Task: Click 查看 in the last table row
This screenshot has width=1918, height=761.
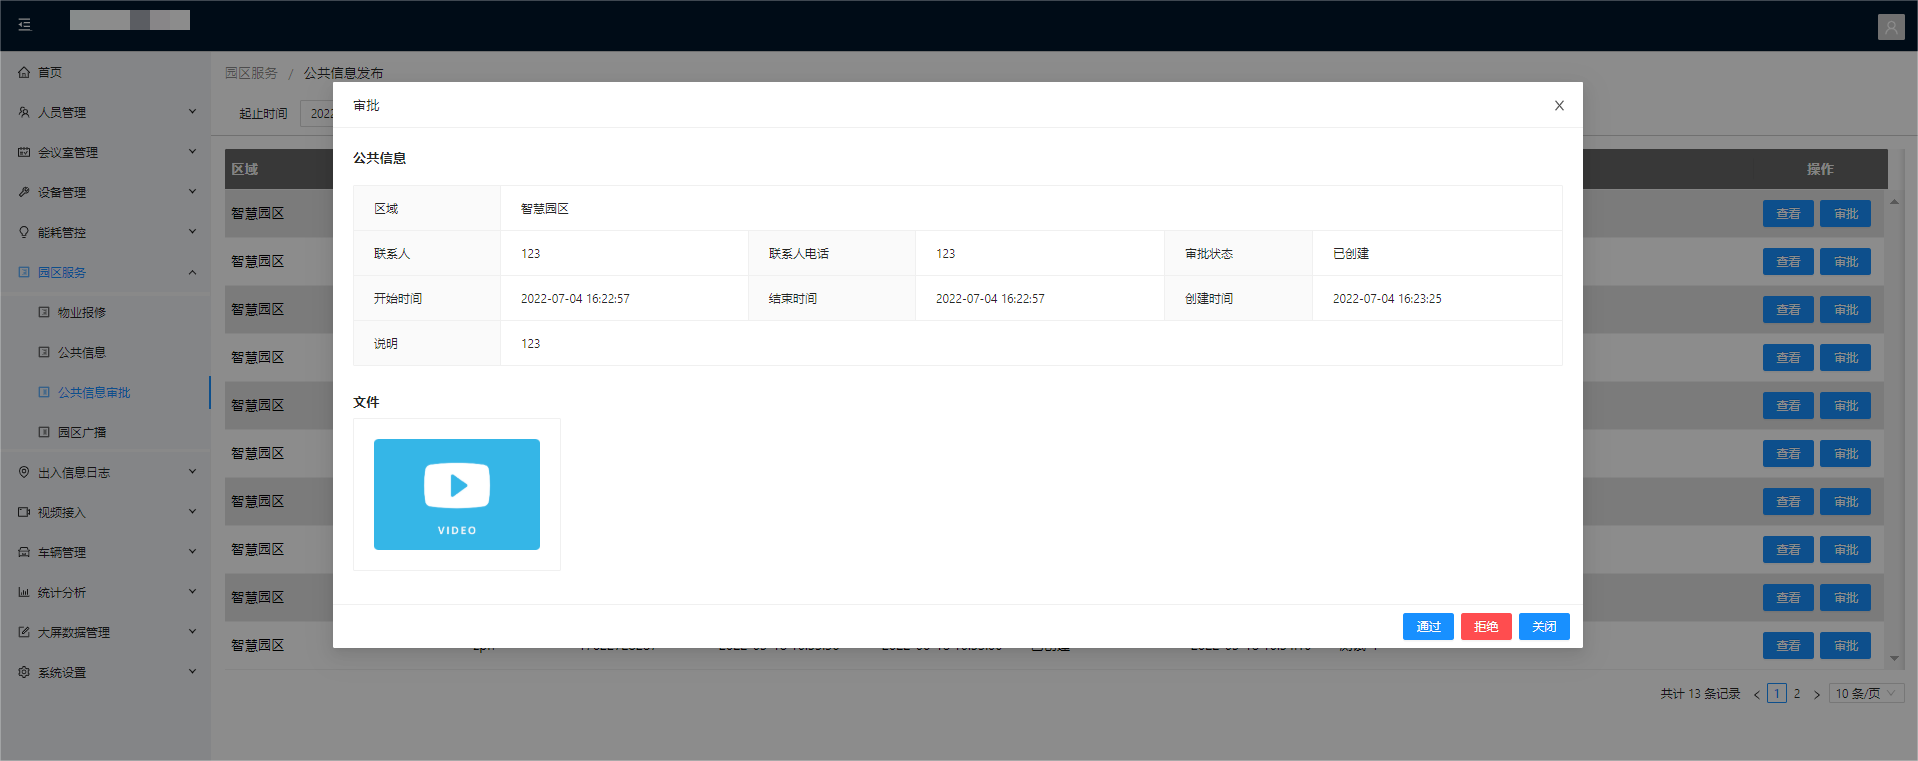Action: pos(1788,646)
